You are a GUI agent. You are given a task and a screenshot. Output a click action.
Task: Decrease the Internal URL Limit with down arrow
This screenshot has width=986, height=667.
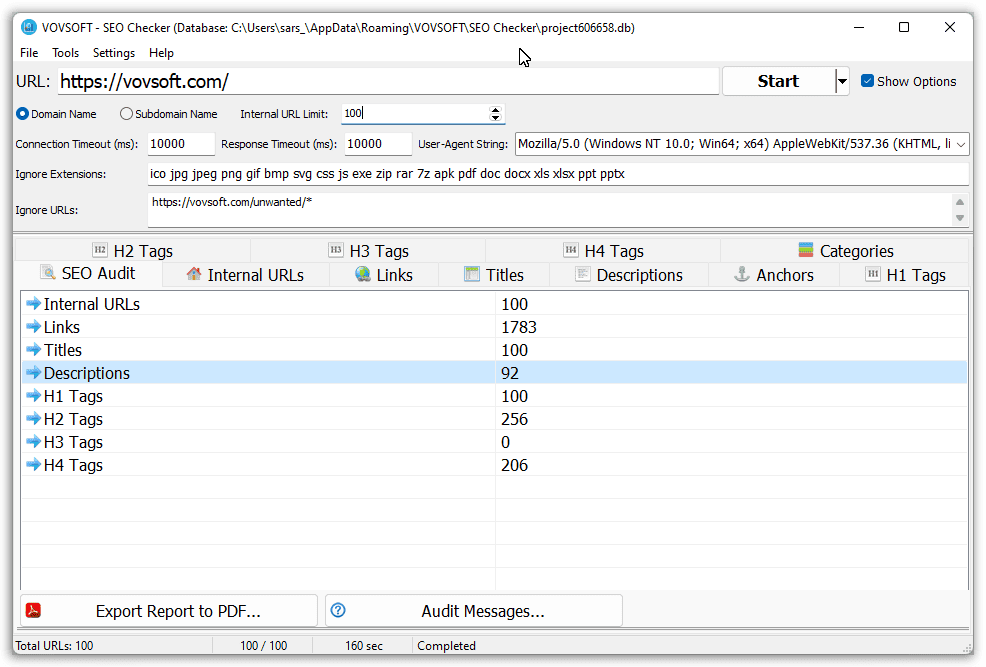point(496,118)
